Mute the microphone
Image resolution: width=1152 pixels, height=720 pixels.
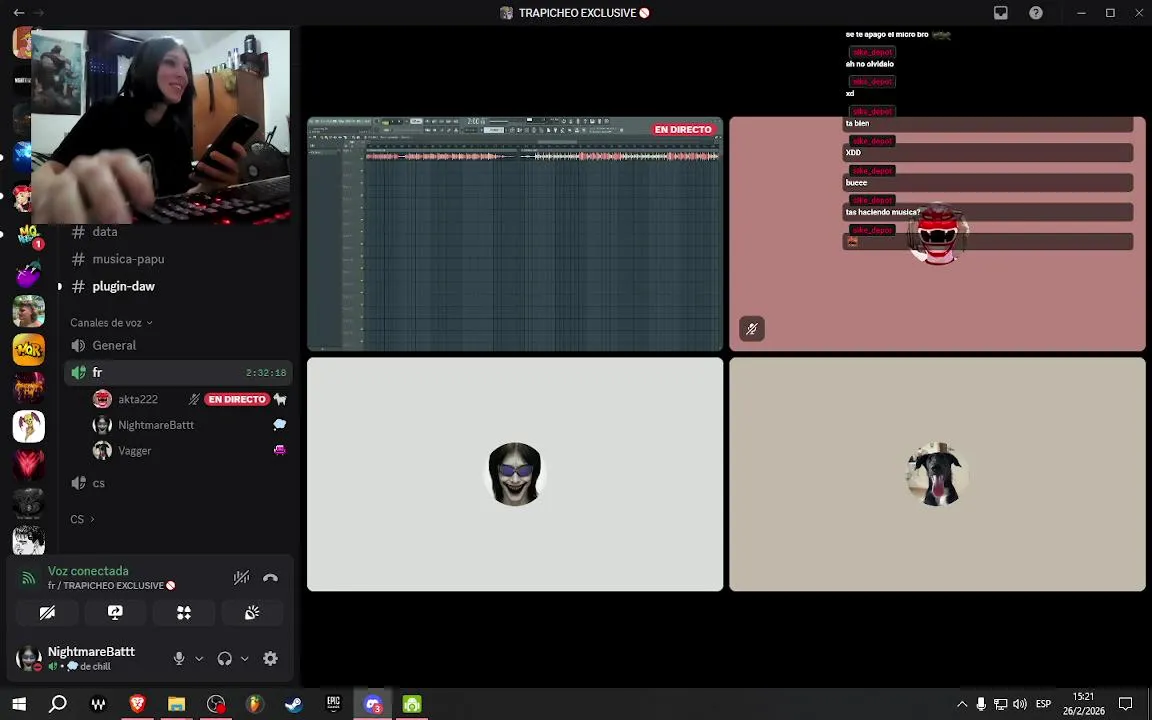[179, 658]
